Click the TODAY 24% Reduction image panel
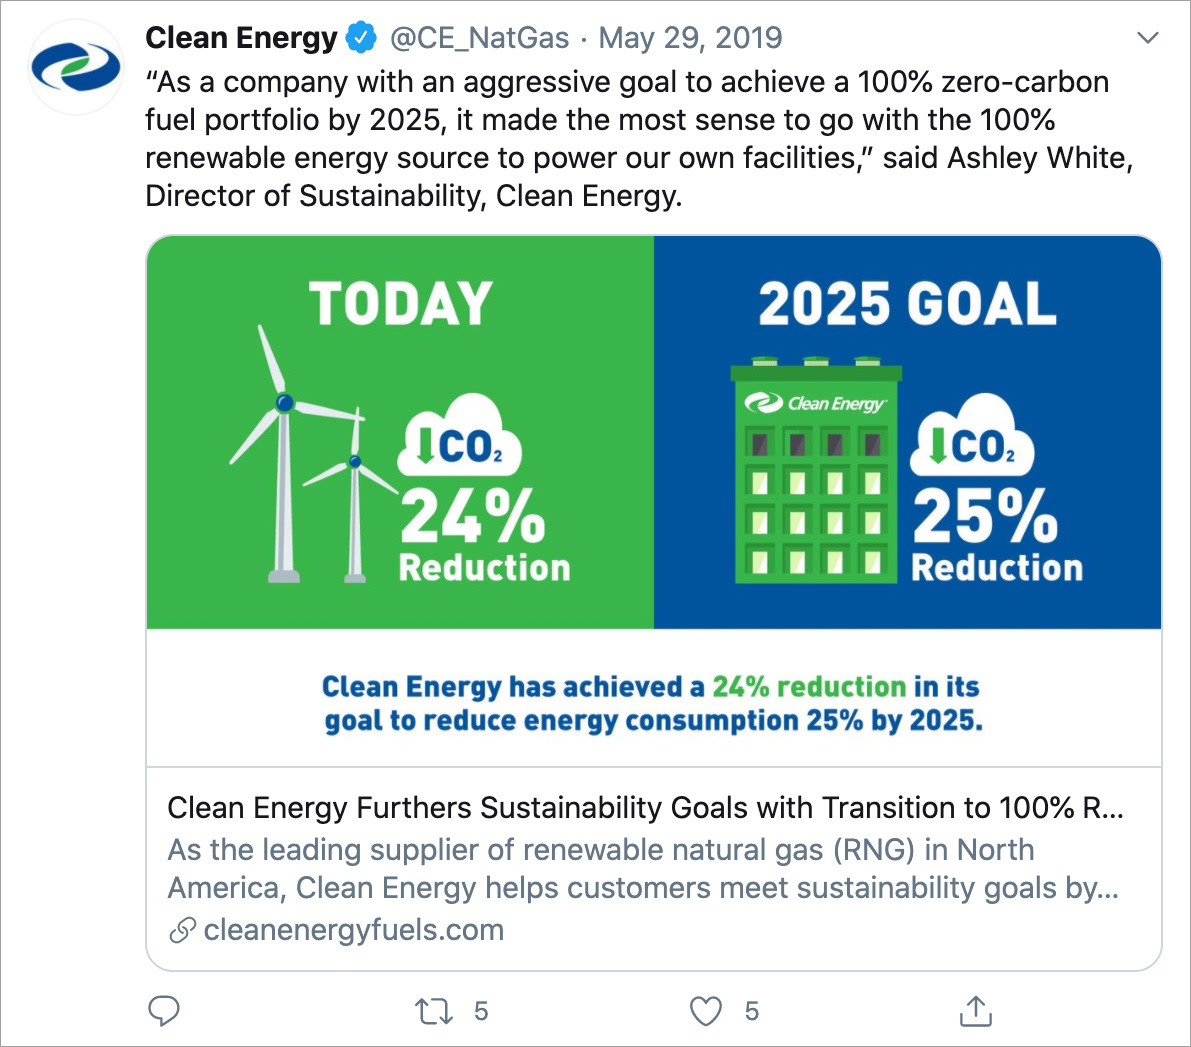 (x=400, y=432)
